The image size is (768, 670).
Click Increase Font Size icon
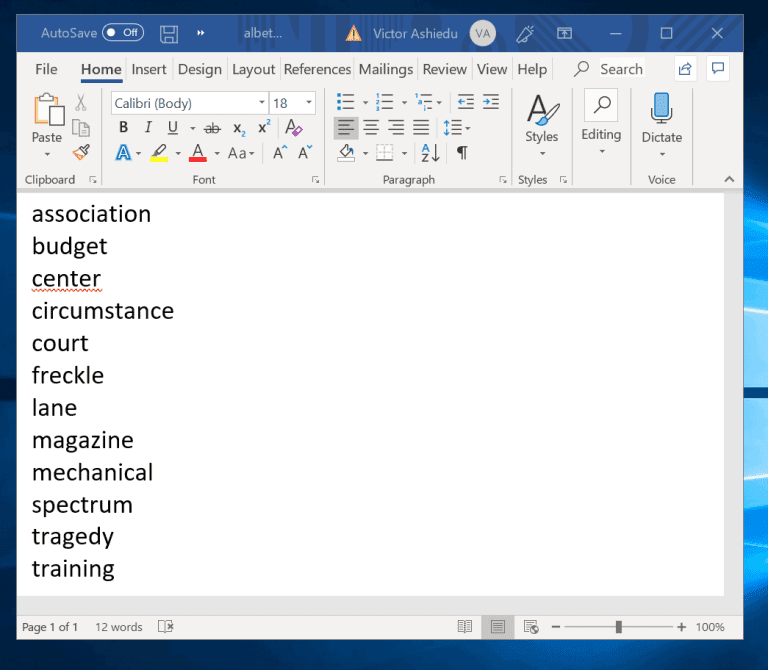280,153
